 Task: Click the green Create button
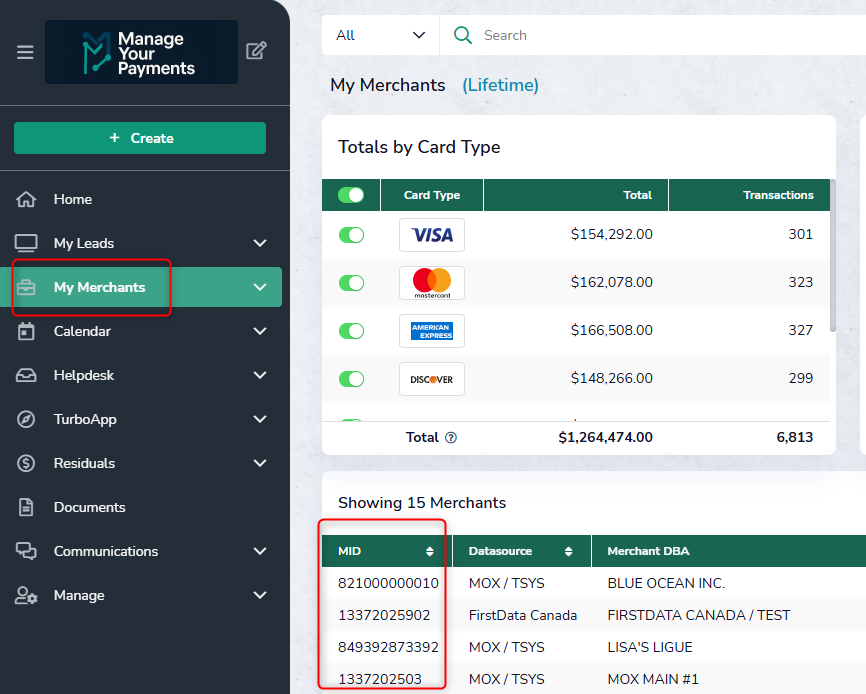coord(140,138)
